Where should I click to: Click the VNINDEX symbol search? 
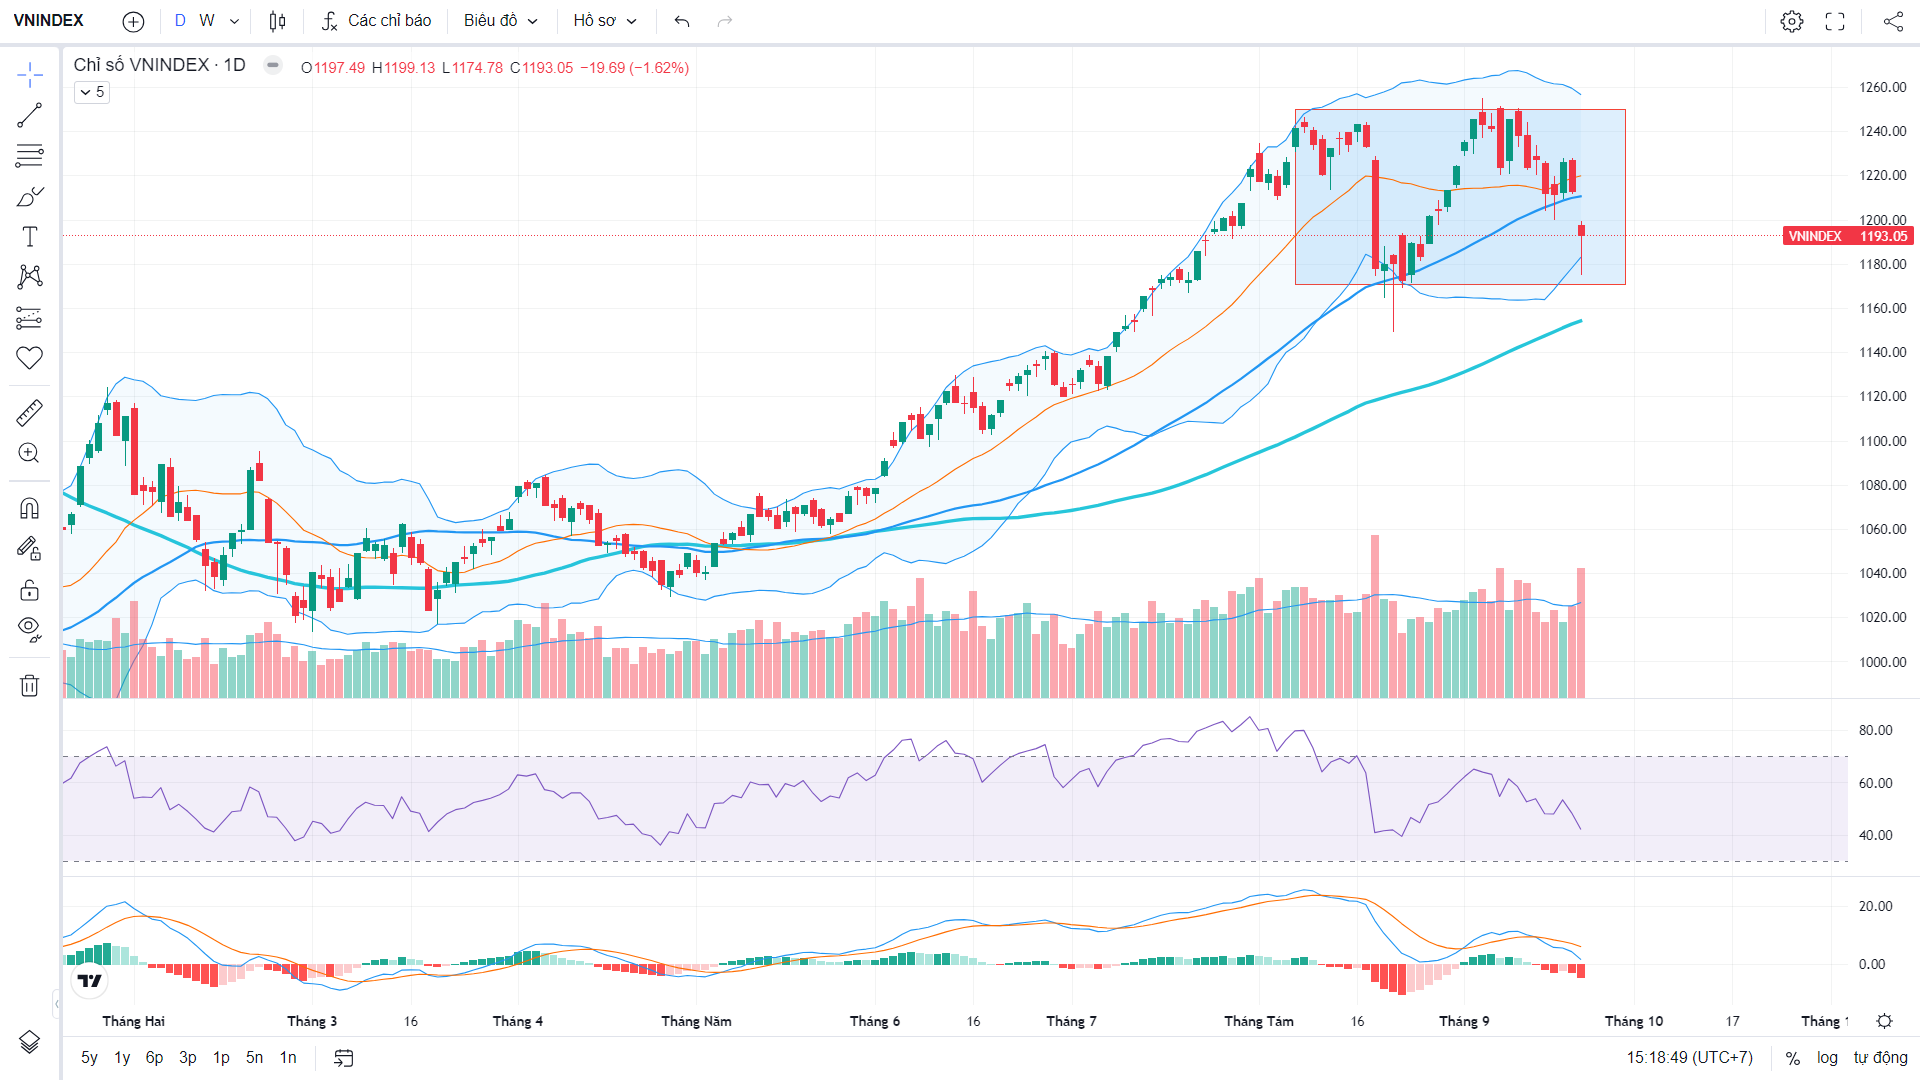[x=49, y=21]
